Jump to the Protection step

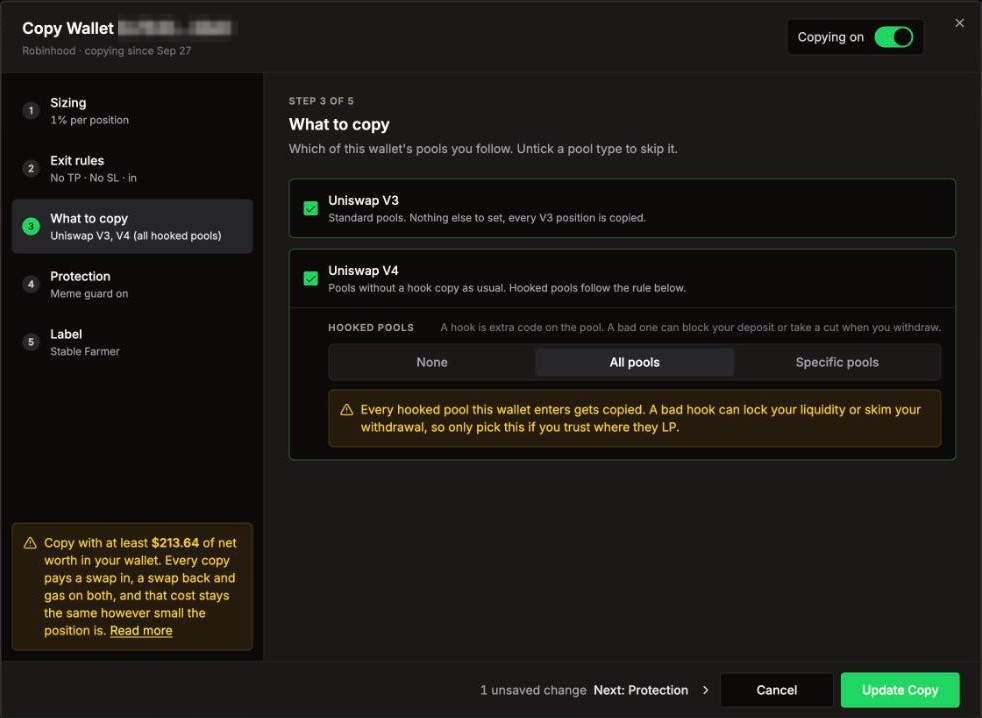[132, 284]
